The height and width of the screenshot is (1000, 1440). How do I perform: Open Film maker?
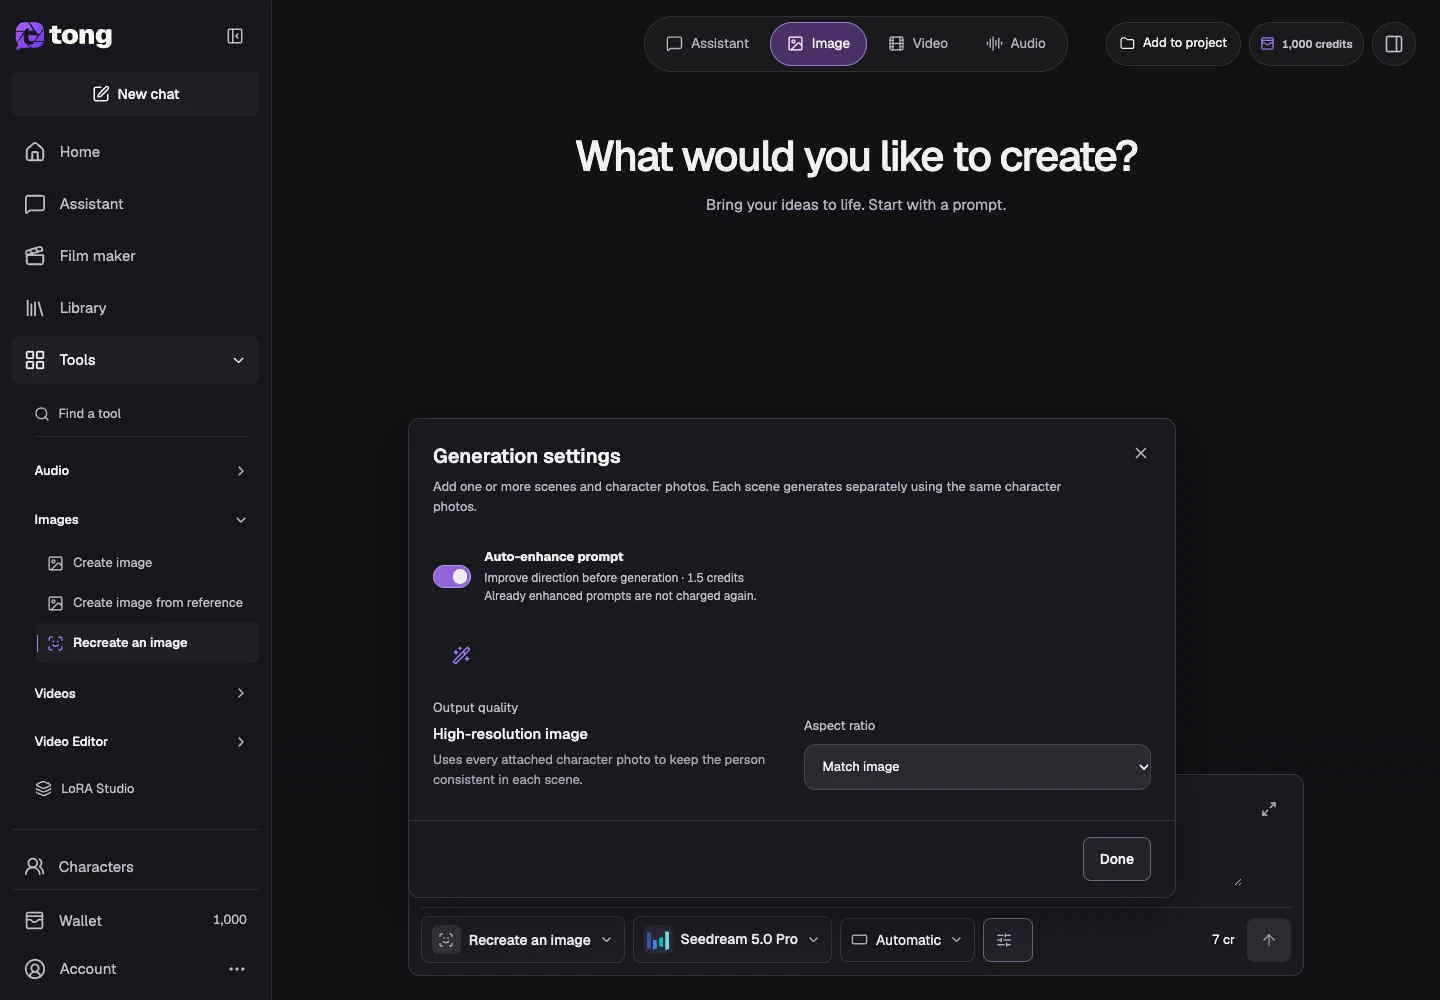135,256
